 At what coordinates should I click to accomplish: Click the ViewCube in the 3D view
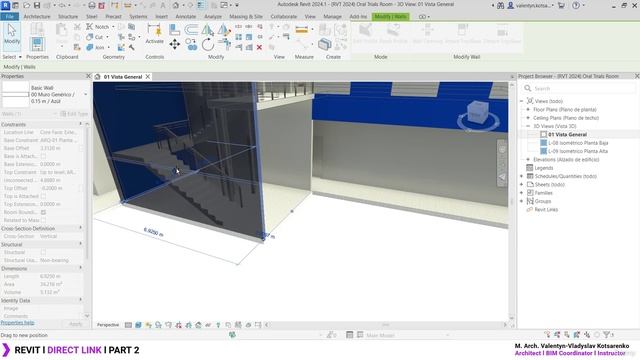coord(478,112)
